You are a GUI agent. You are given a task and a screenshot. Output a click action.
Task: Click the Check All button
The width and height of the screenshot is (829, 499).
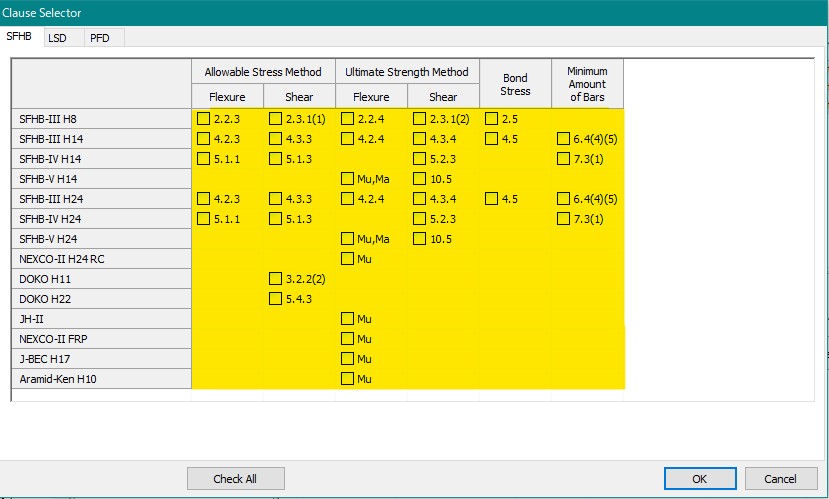point(236,478)
